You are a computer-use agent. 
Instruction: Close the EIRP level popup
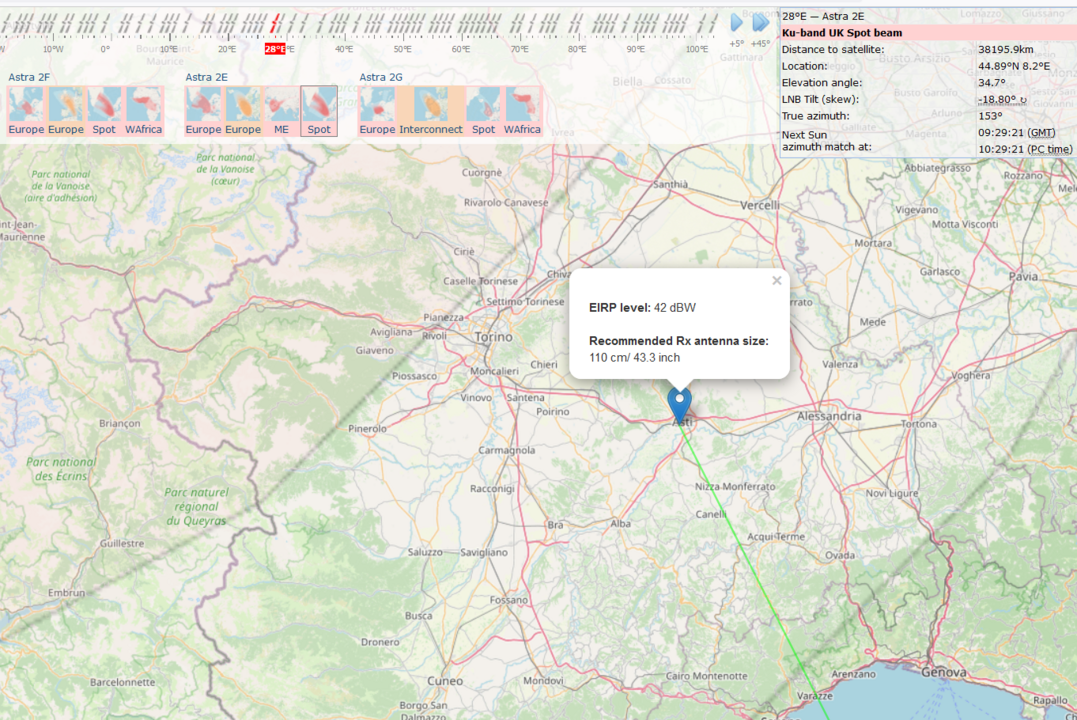coord(776,281)
